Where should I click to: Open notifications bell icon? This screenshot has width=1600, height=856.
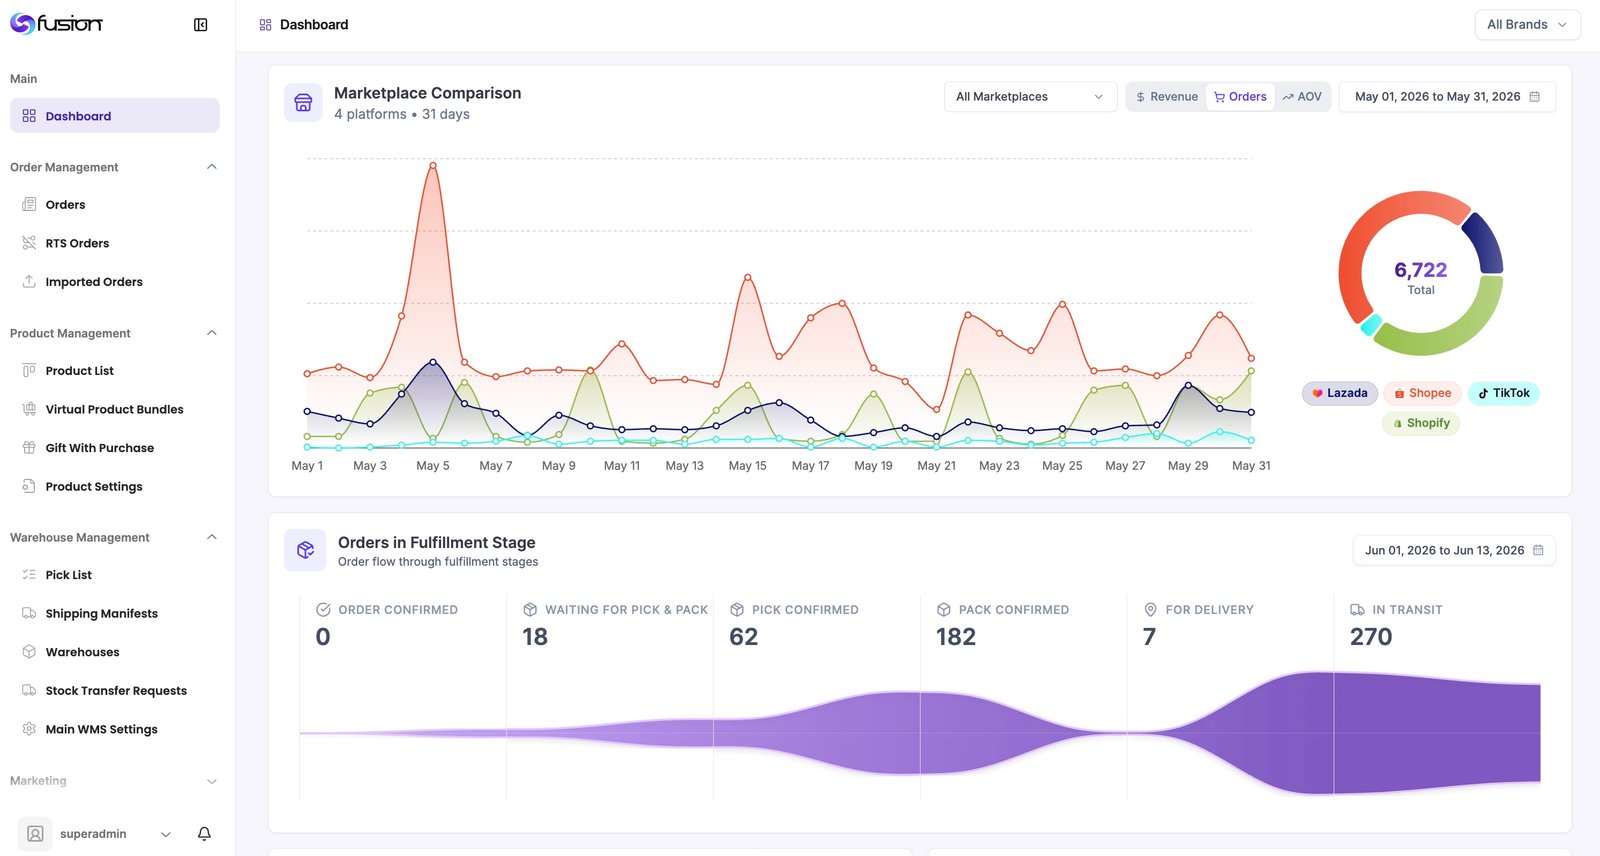pyautogui.click(x=204, y=834)
